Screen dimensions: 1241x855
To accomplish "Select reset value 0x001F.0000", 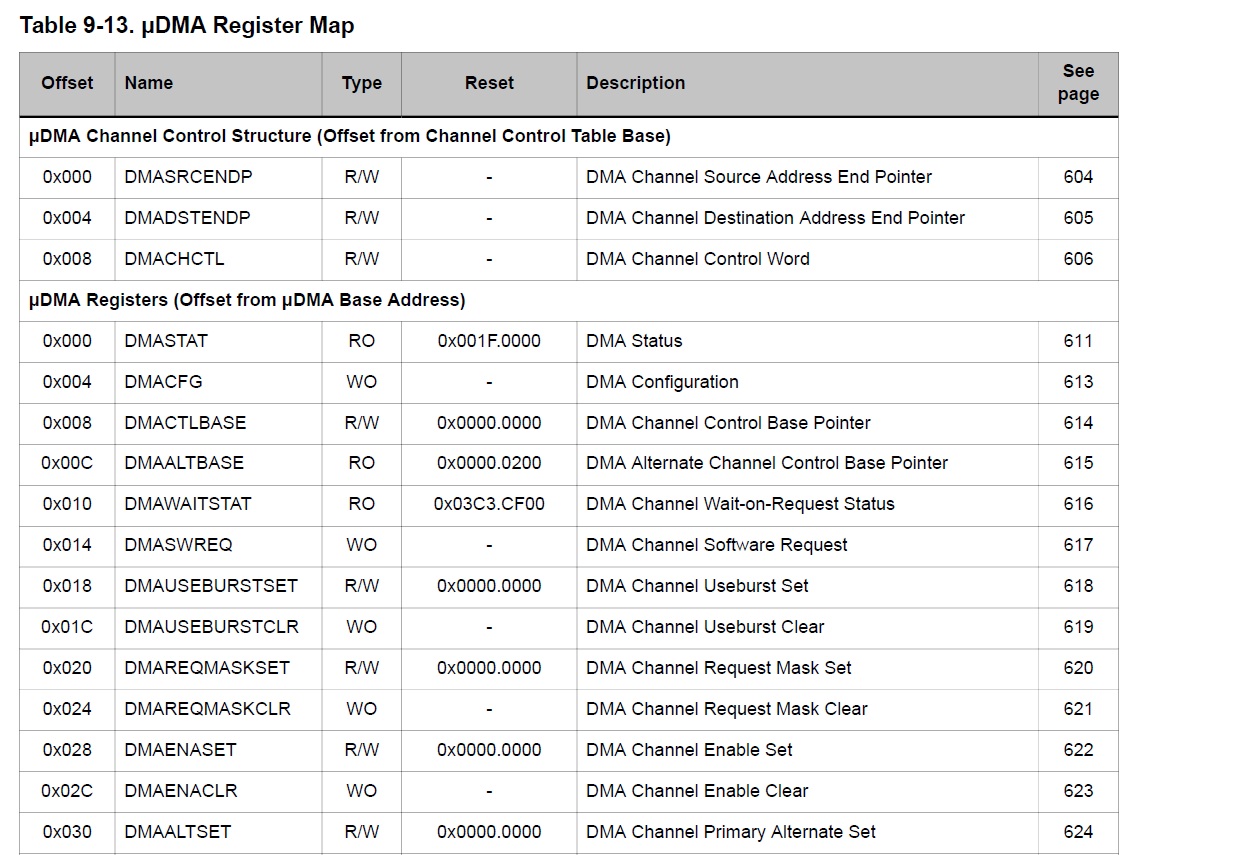I will pos(489,341).
